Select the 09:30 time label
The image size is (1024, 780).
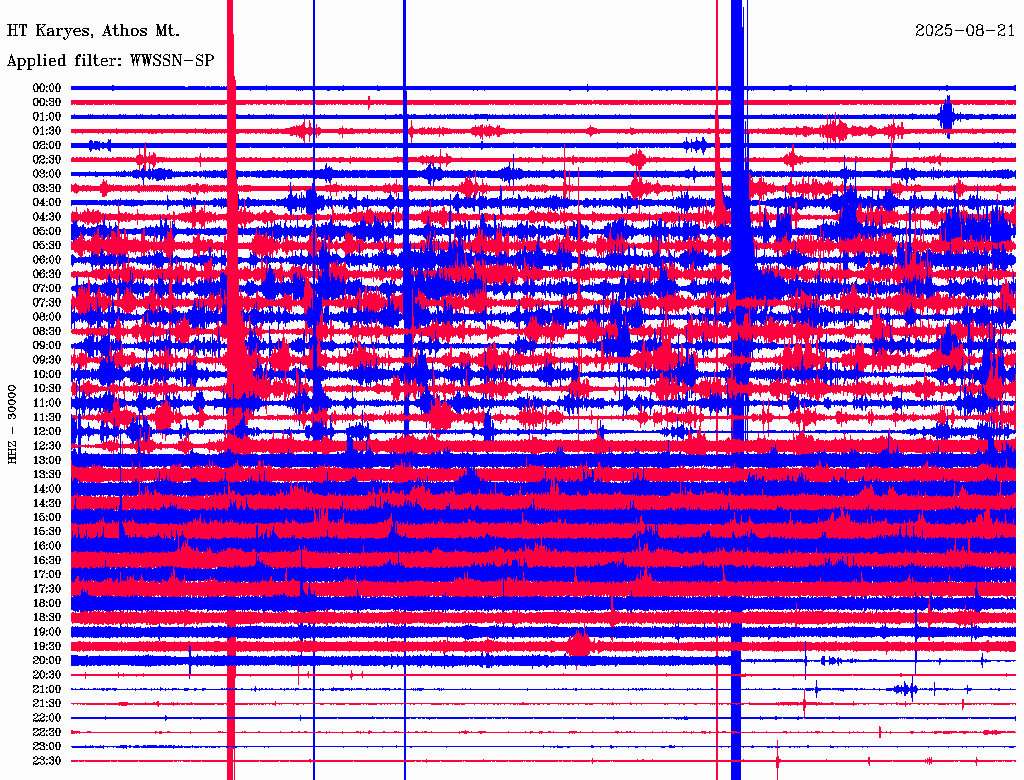[47, 360]
